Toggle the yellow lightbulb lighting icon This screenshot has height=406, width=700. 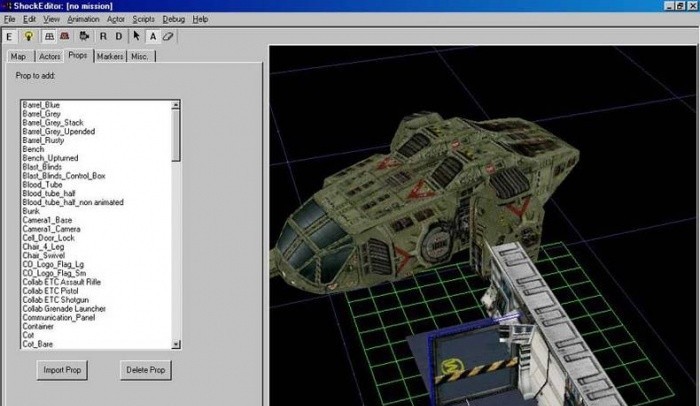click(x=29, y=36)
